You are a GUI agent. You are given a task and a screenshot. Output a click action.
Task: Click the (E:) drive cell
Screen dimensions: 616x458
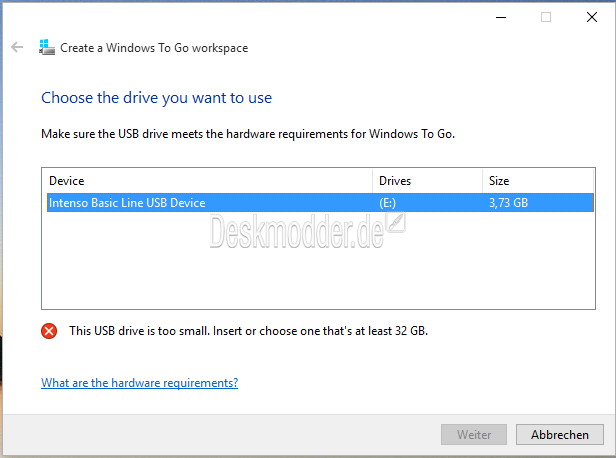pyautogui.click(x=387, y=203)
